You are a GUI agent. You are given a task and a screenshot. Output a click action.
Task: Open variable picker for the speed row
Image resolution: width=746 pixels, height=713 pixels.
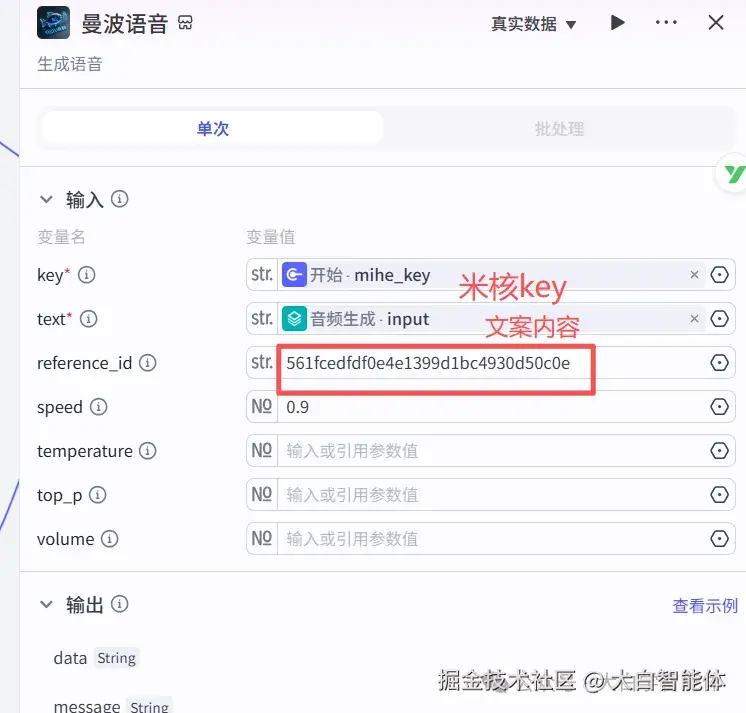719,407
